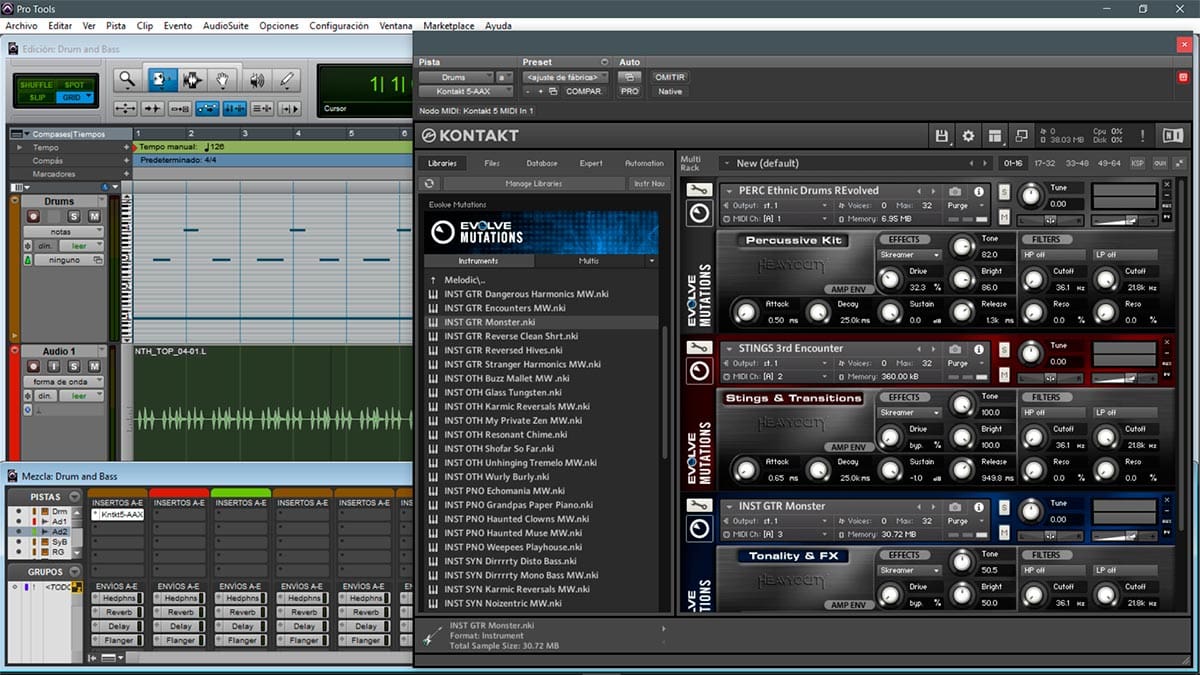Click Tab to Transients toolbar button

coord(153,108)
